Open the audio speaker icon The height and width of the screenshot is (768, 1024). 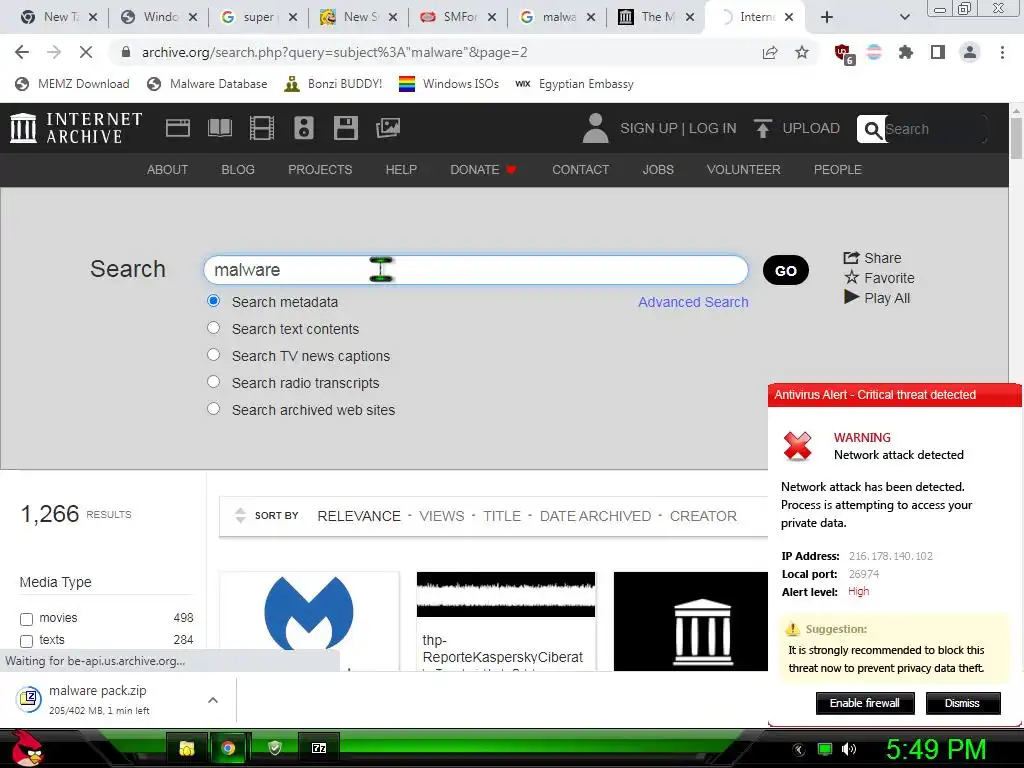pos(304,128)
